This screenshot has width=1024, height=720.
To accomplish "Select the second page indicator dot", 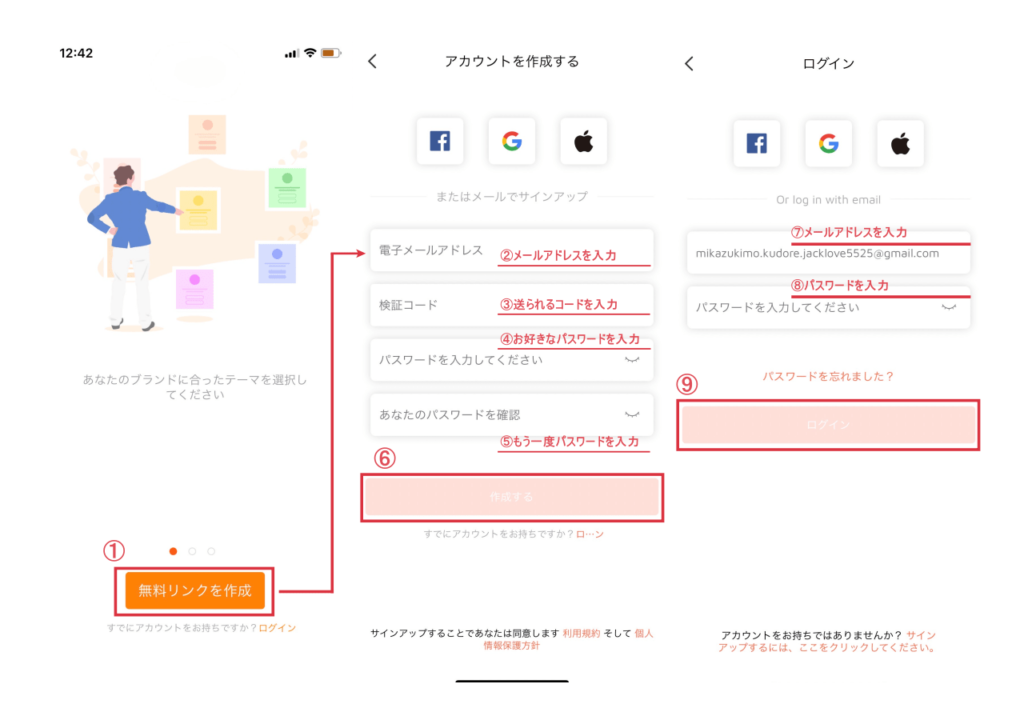I will (x=192, y=551).
